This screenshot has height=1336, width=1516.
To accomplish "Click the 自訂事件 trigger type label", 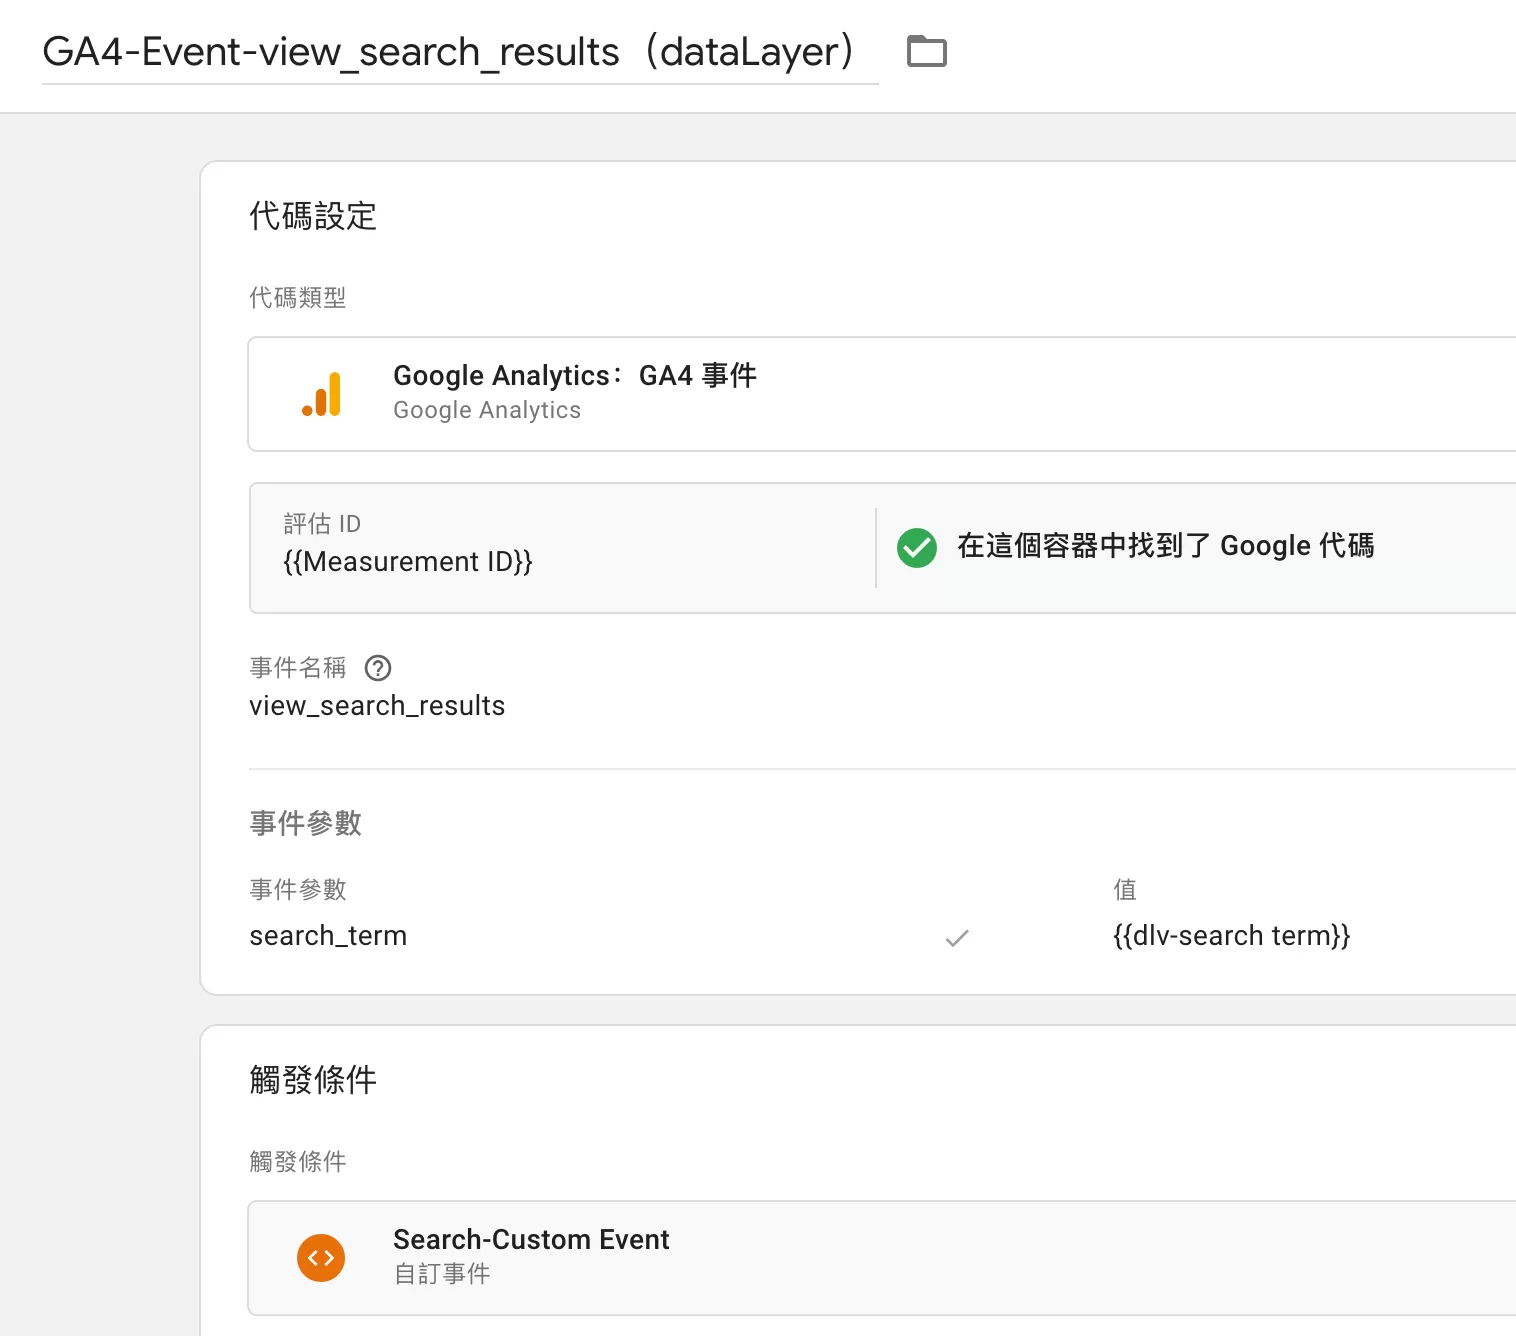I will (x=442, y=1274).
